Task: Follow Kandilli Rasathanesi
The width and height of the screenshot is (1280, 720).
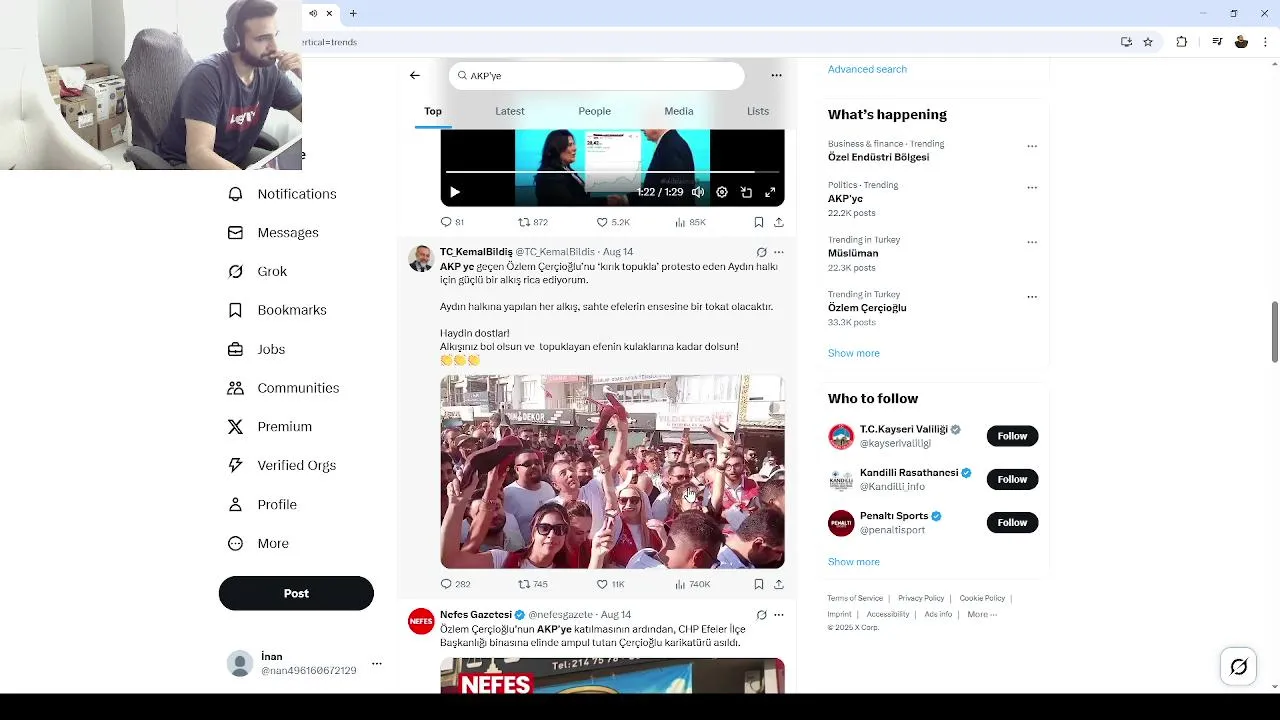Action: 1012,479
